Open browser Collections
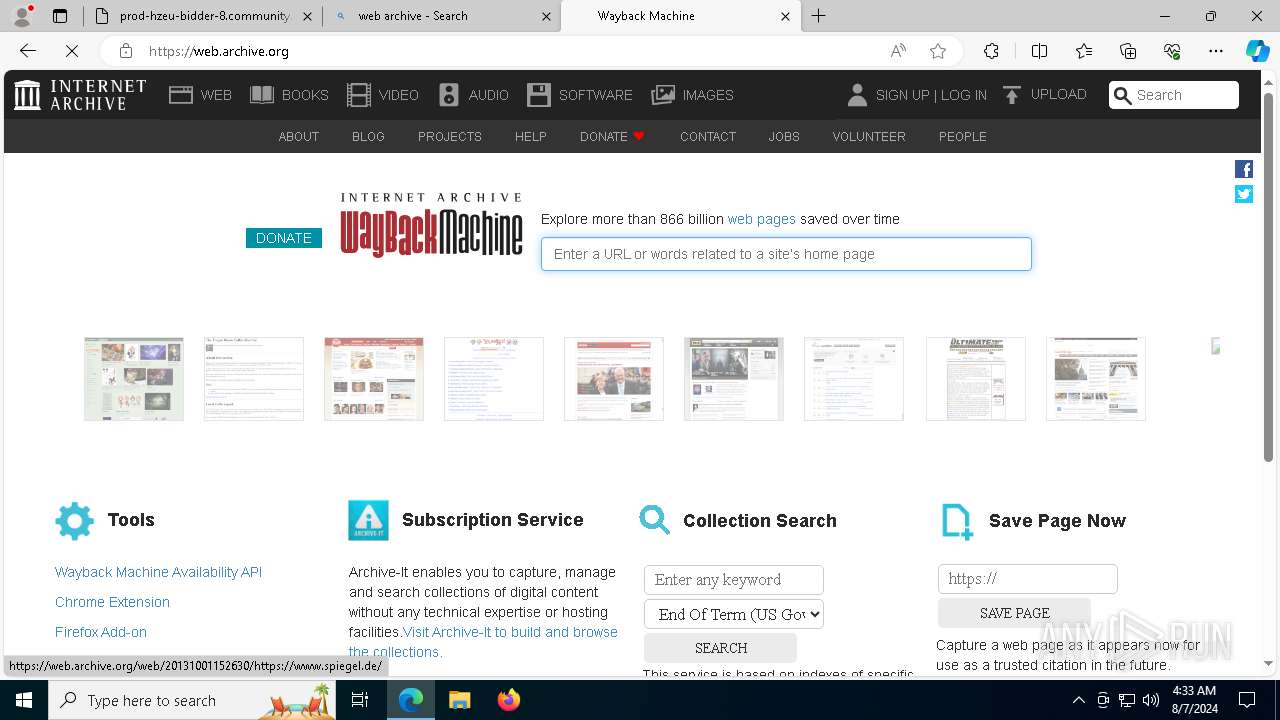Viewport: 1280px width, 720px height. [1128, 51]
